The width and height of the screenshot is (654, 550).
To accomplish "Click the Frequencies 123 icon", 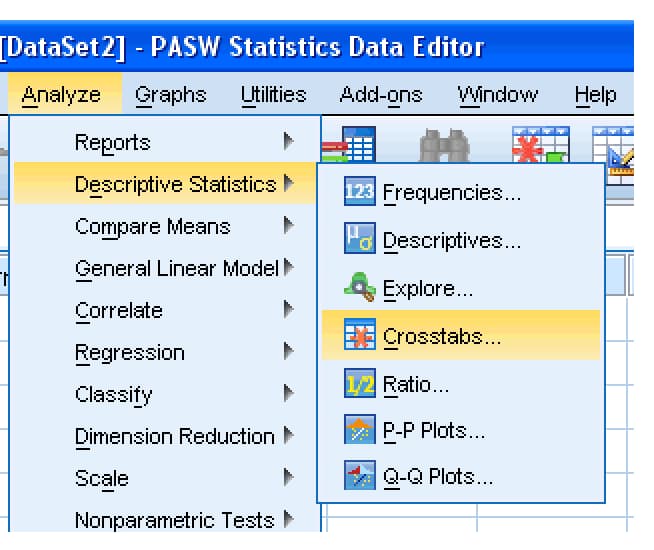I will click(x=360, y=191).
